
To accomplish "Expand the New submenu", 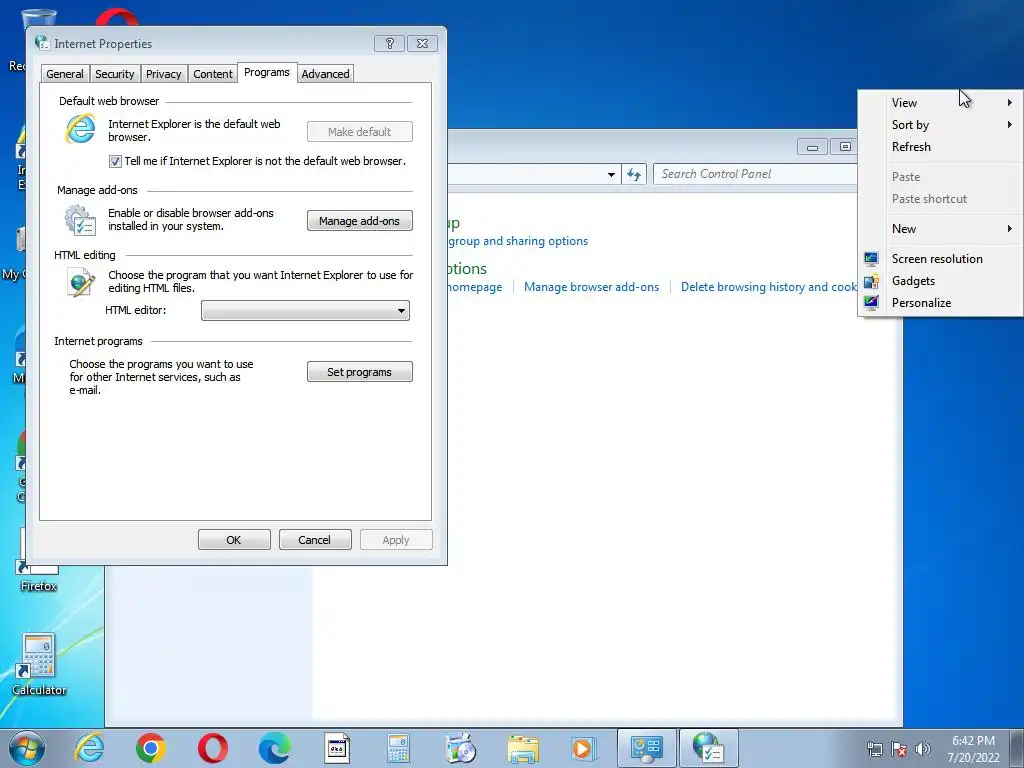I will pyautogui.click(x=940, y=229).
